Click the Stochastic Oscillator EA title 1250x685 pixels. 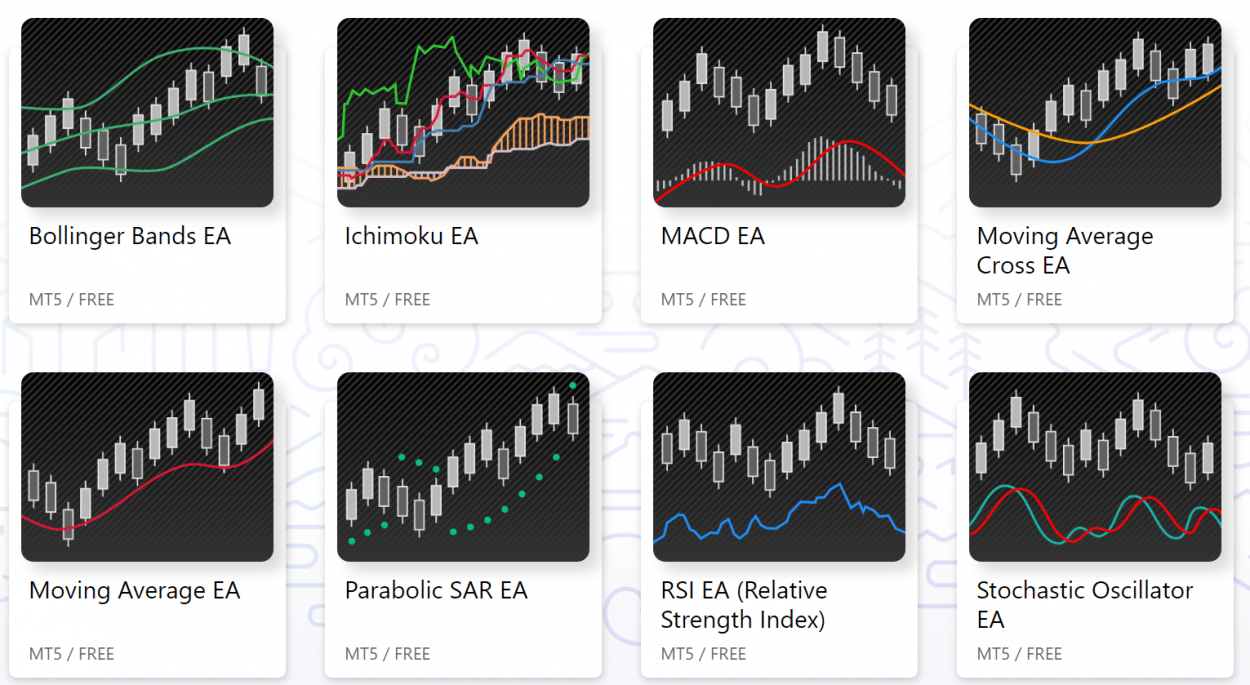pos(1085,605)
